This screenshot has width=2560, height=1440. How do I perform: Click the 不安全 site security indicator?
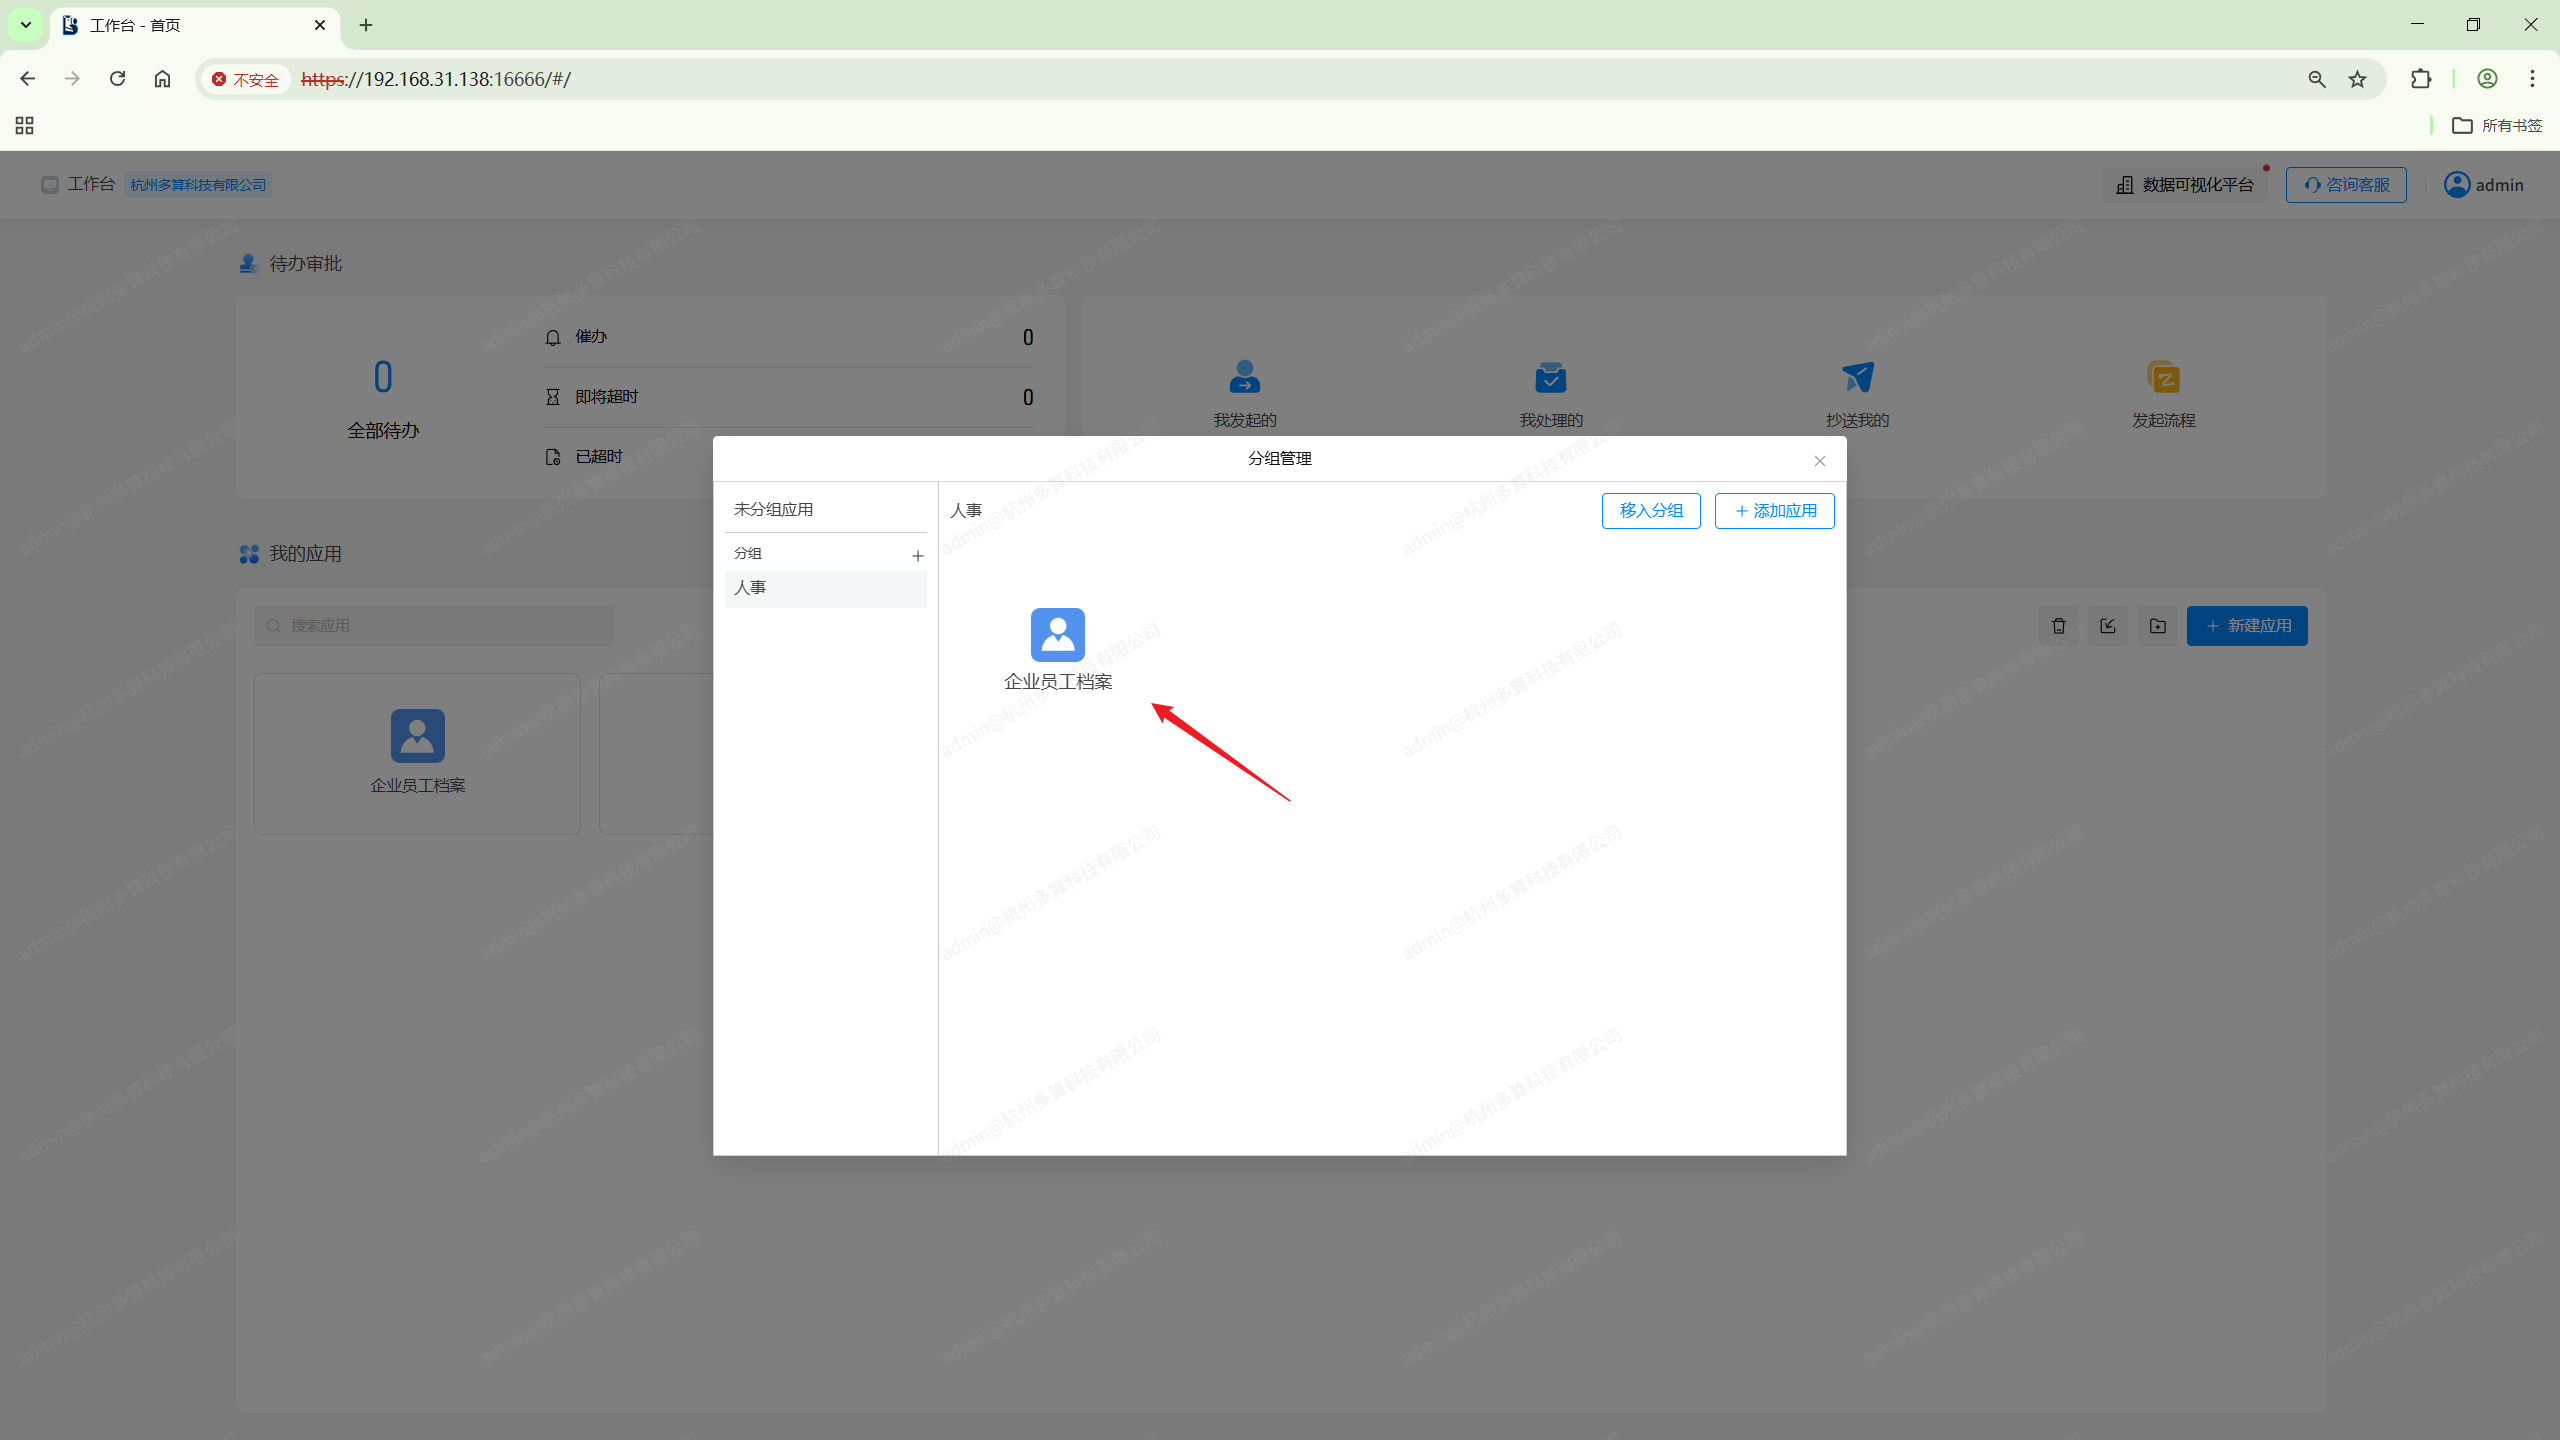click(x=246, y=79)
